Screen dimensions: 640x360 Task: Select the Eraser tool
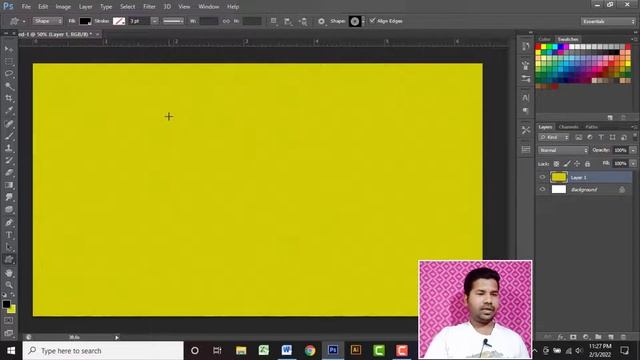[x=9, y=173]
